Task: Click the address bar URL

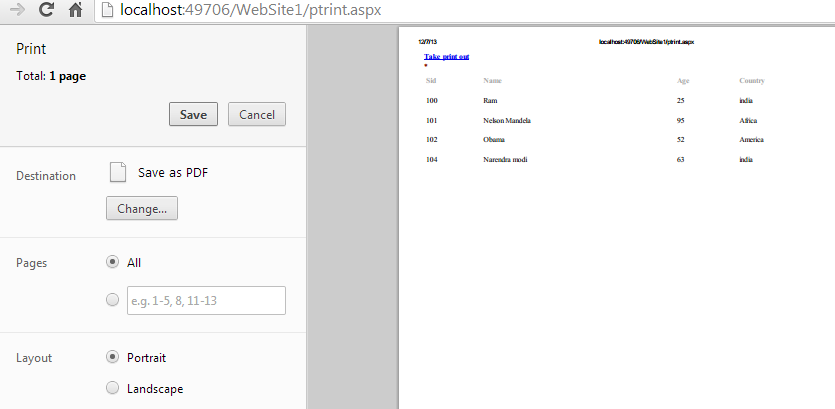Action: click(x=250, y=10)
